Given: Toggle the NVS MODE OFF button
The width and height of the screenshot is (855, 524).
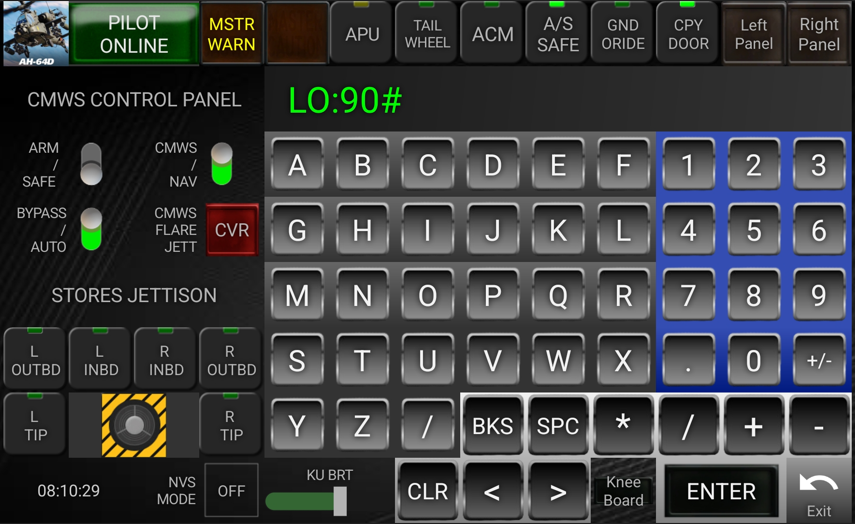Looking at the screenshot, I should point(231,491).
